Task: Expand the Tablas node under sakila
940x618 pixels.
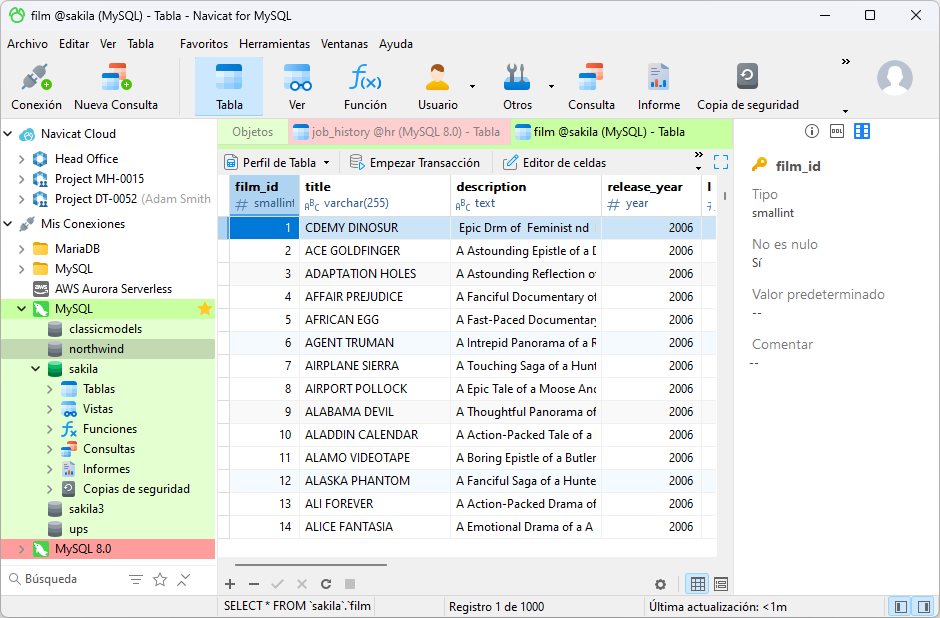Action: click(50, 389)
